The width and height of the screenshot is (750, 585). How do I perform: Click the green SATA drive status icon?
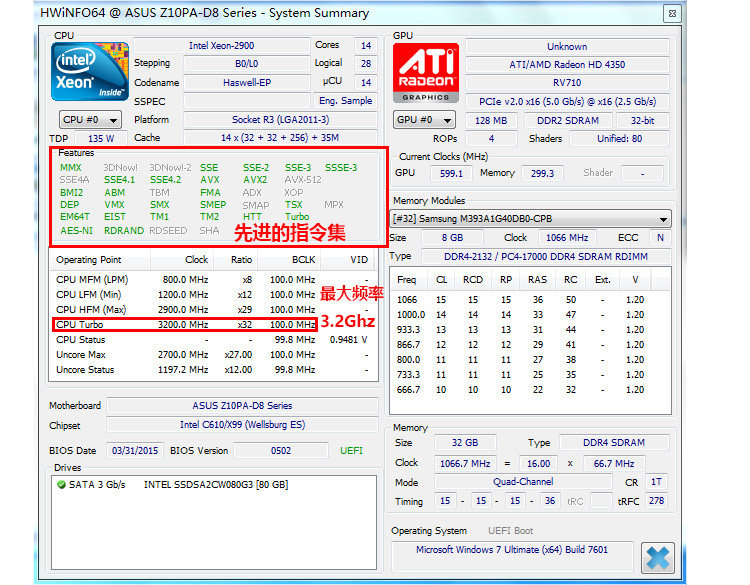(61, 485)
